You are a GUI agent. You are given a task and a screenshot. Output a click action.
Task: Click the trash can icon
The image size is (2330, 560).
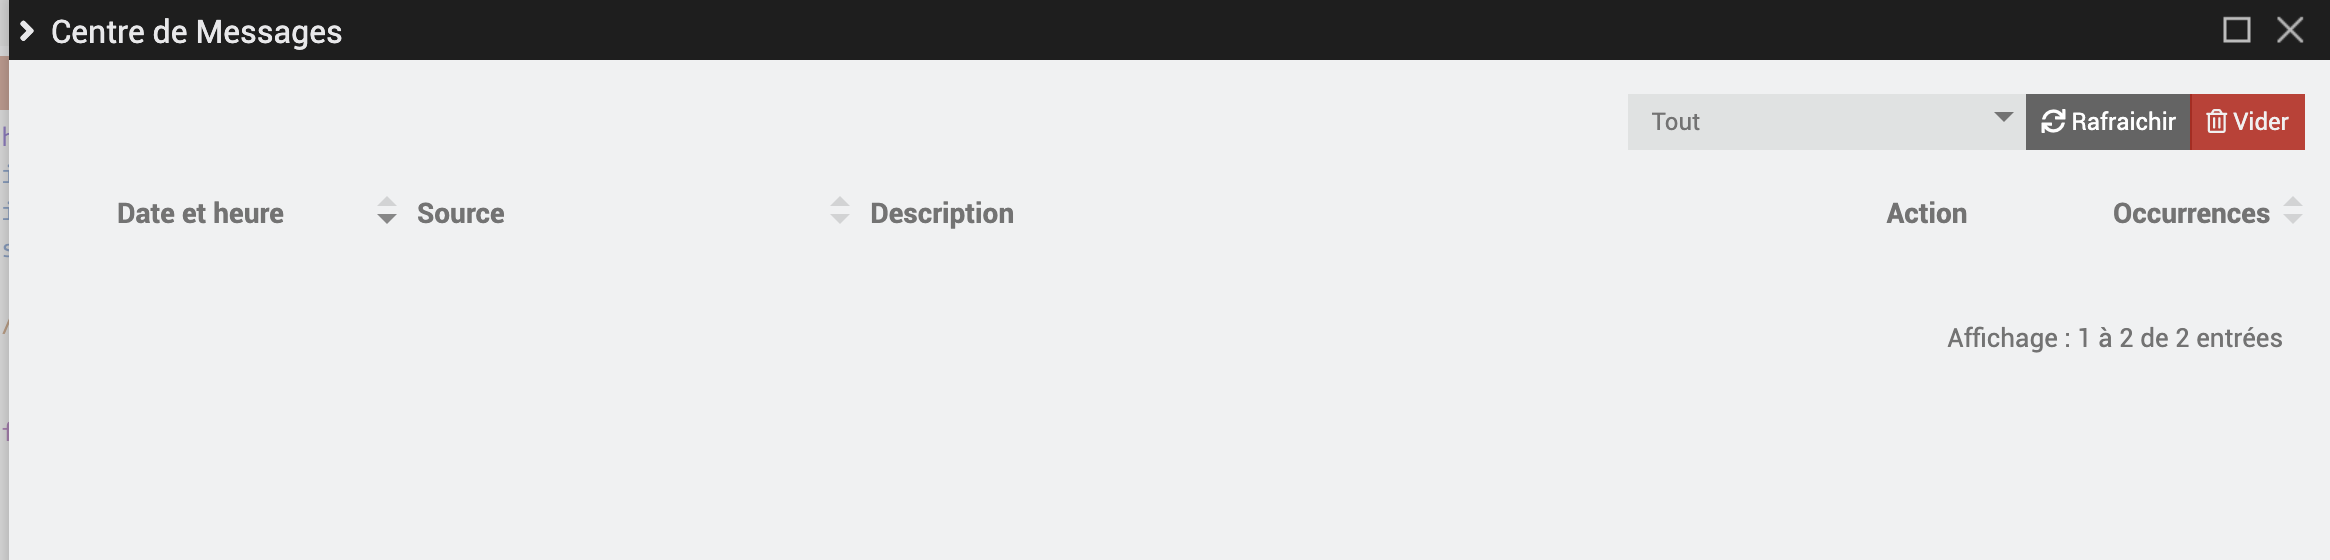(x=2216, y=122)
